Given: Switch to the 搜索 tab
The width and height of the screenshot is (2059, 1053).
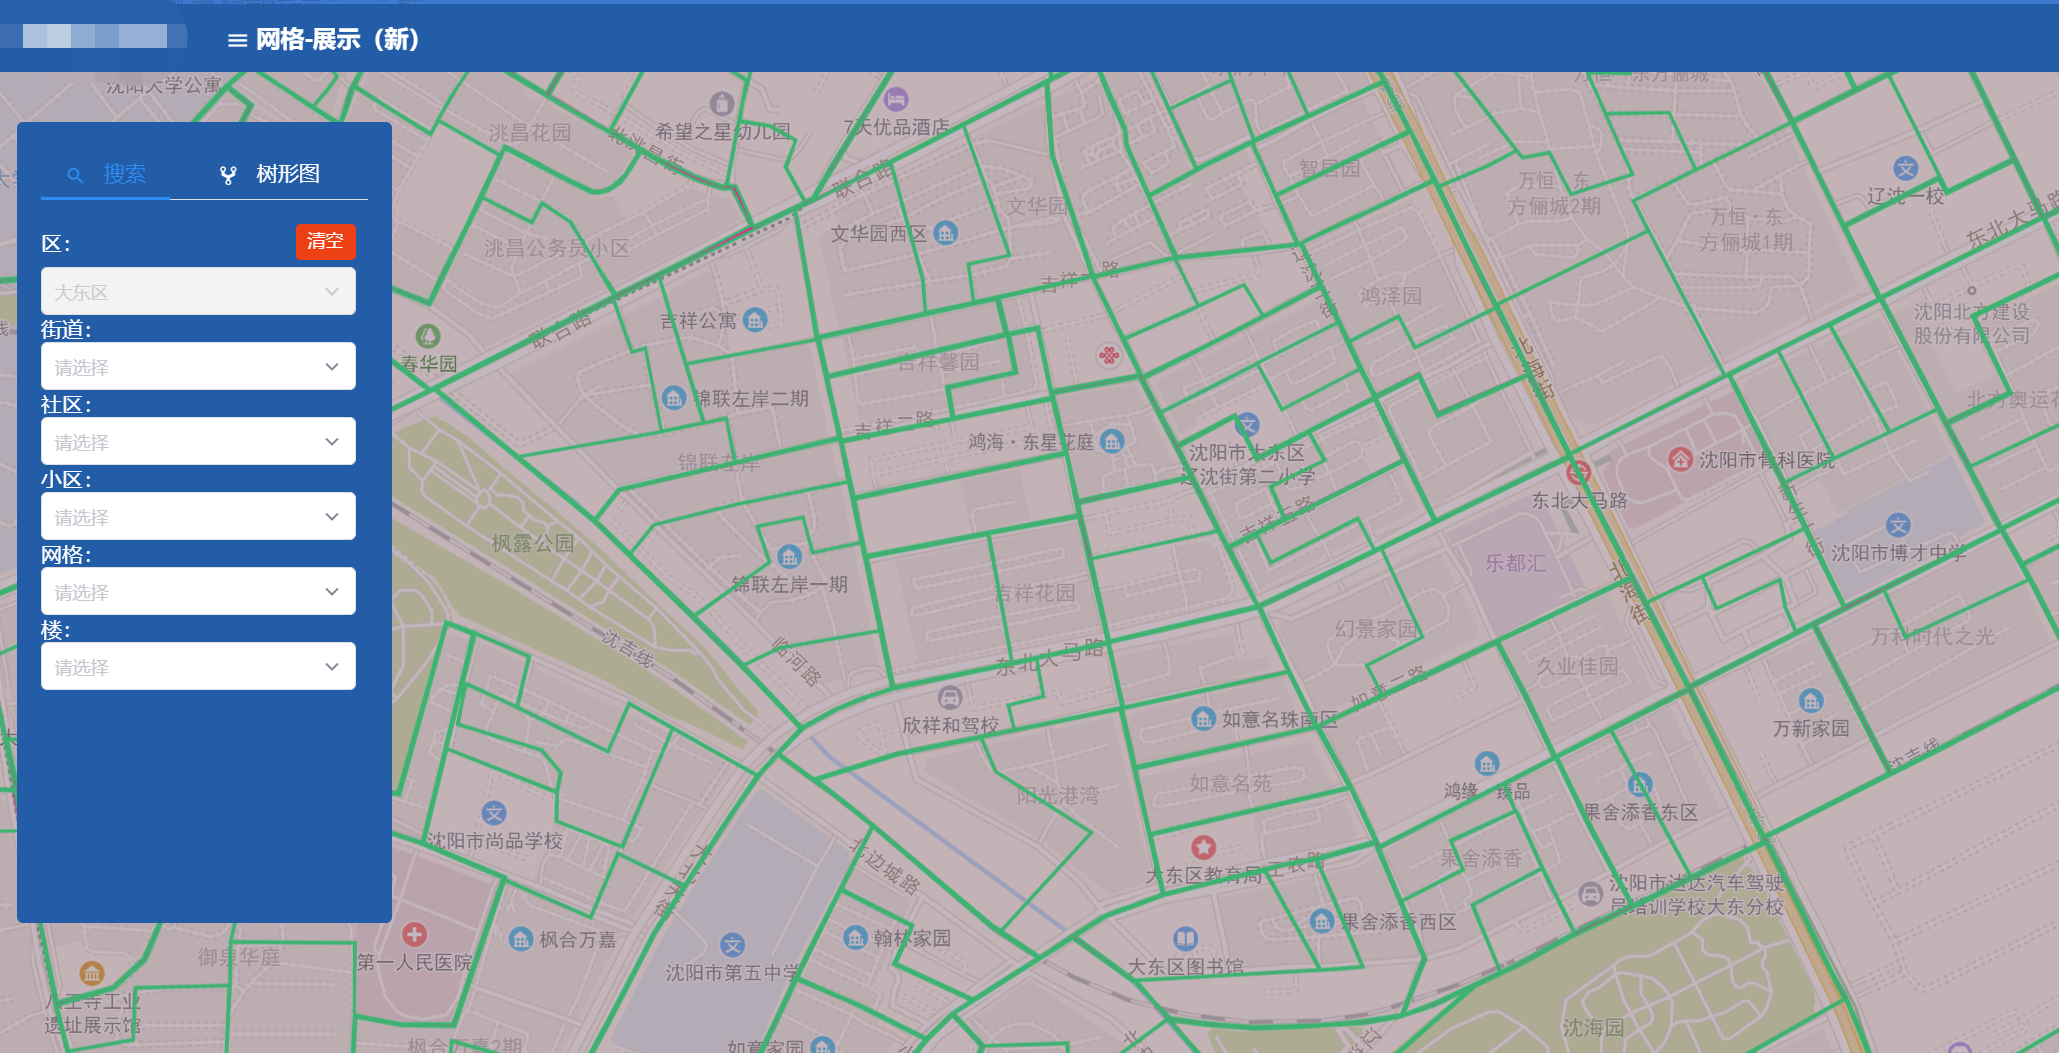Looking at the screenshot, I should pos(106,175).
